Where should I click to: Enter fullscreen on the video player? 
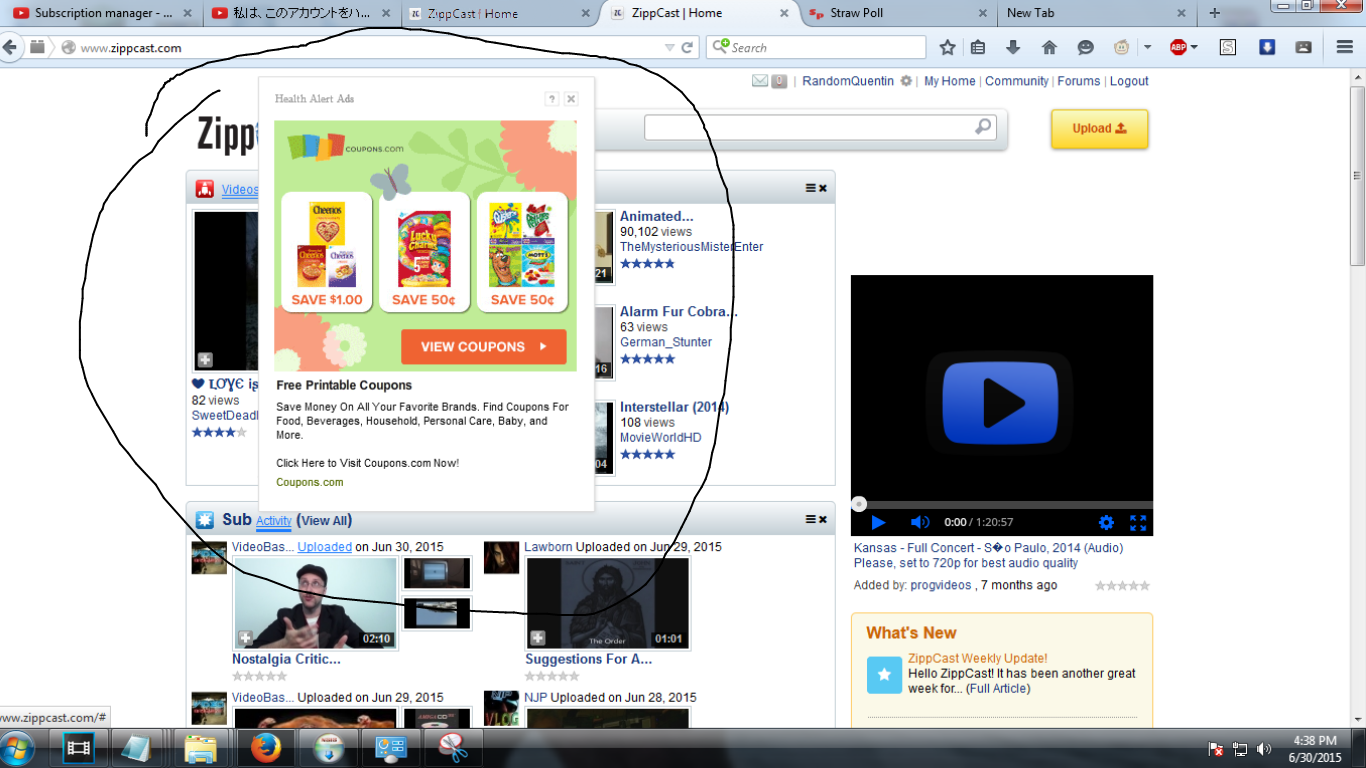[1138, 522]
